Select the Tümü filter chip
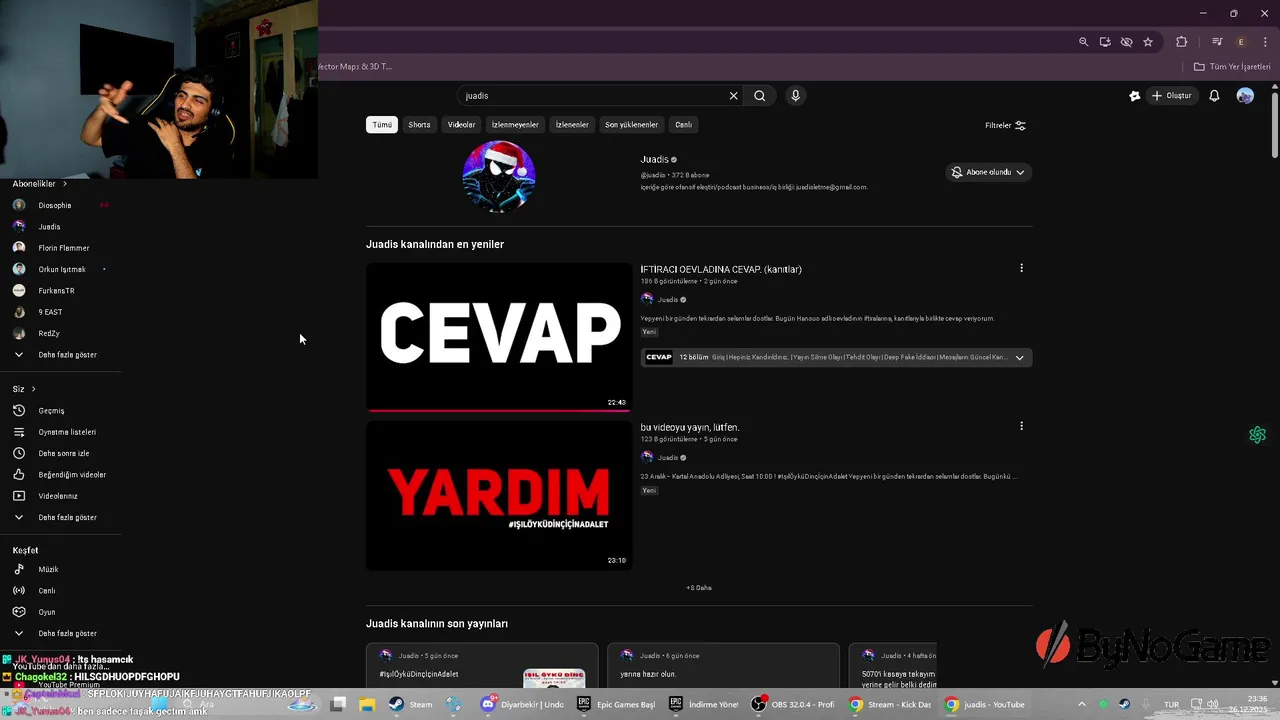Screen dimensions: 1280x720 [x=382, y=125]
